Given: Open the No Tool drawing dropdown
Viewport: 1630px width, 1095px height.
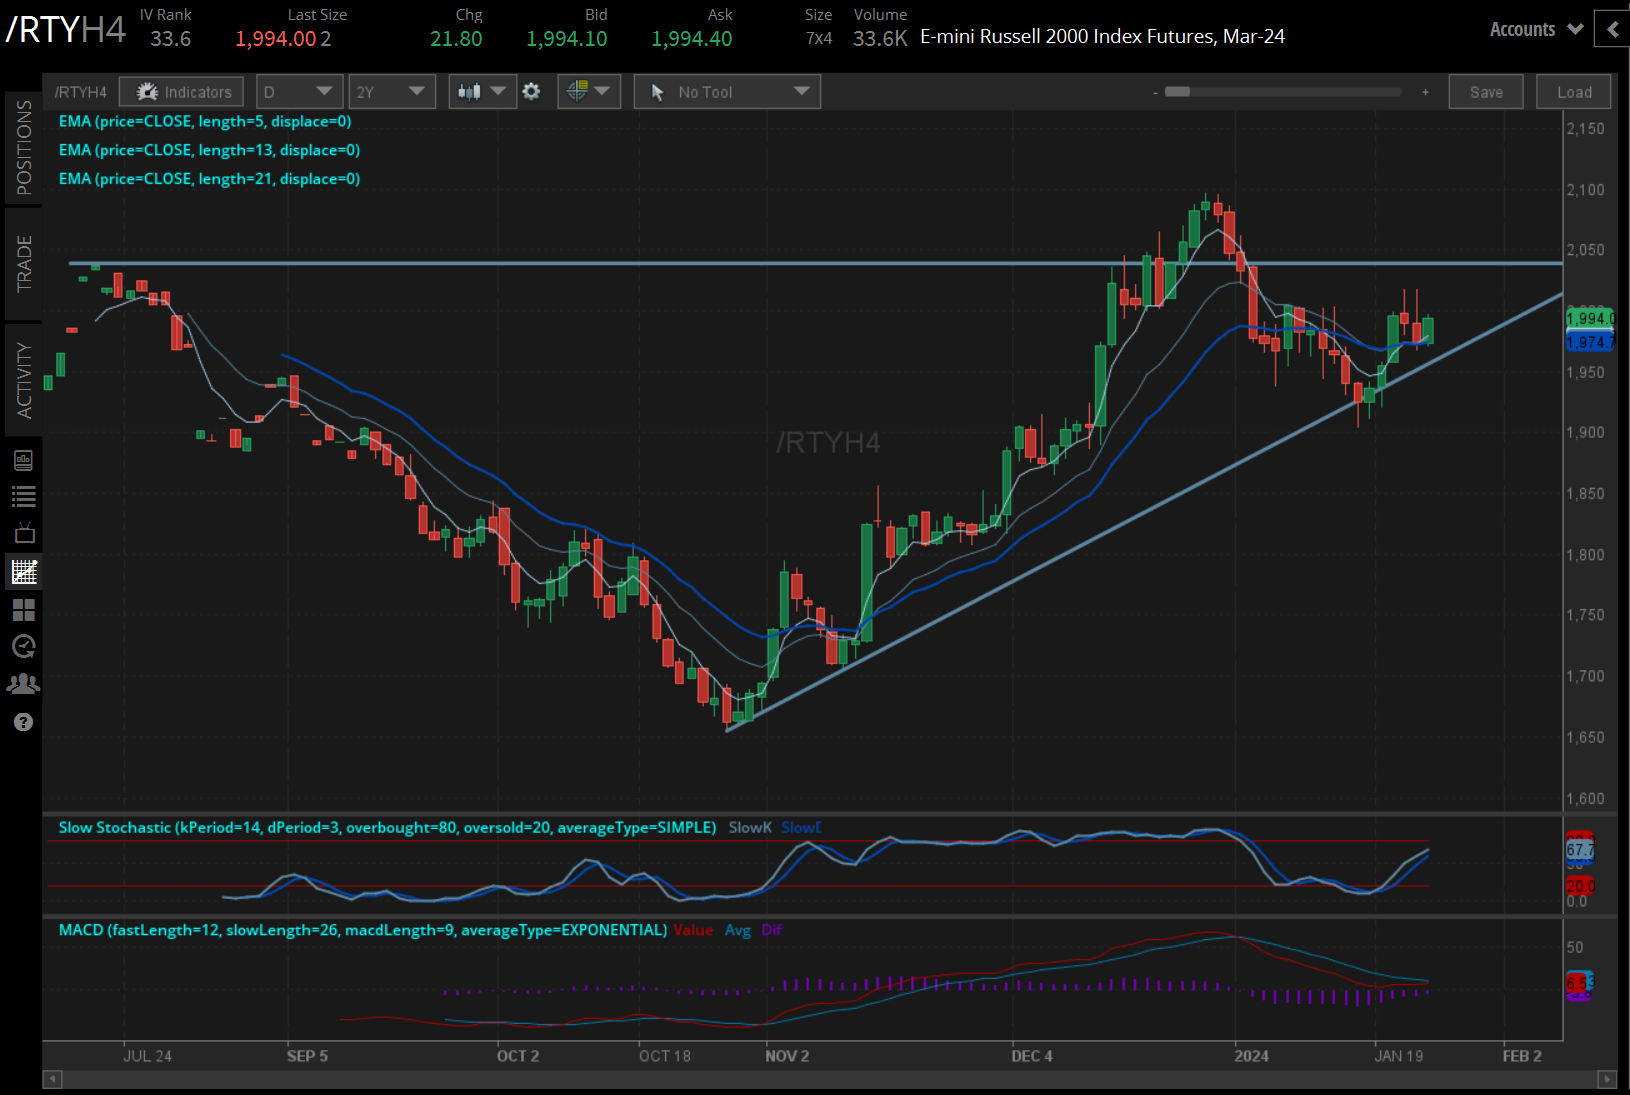Looking at the screenshot, I should pos(727,92).
